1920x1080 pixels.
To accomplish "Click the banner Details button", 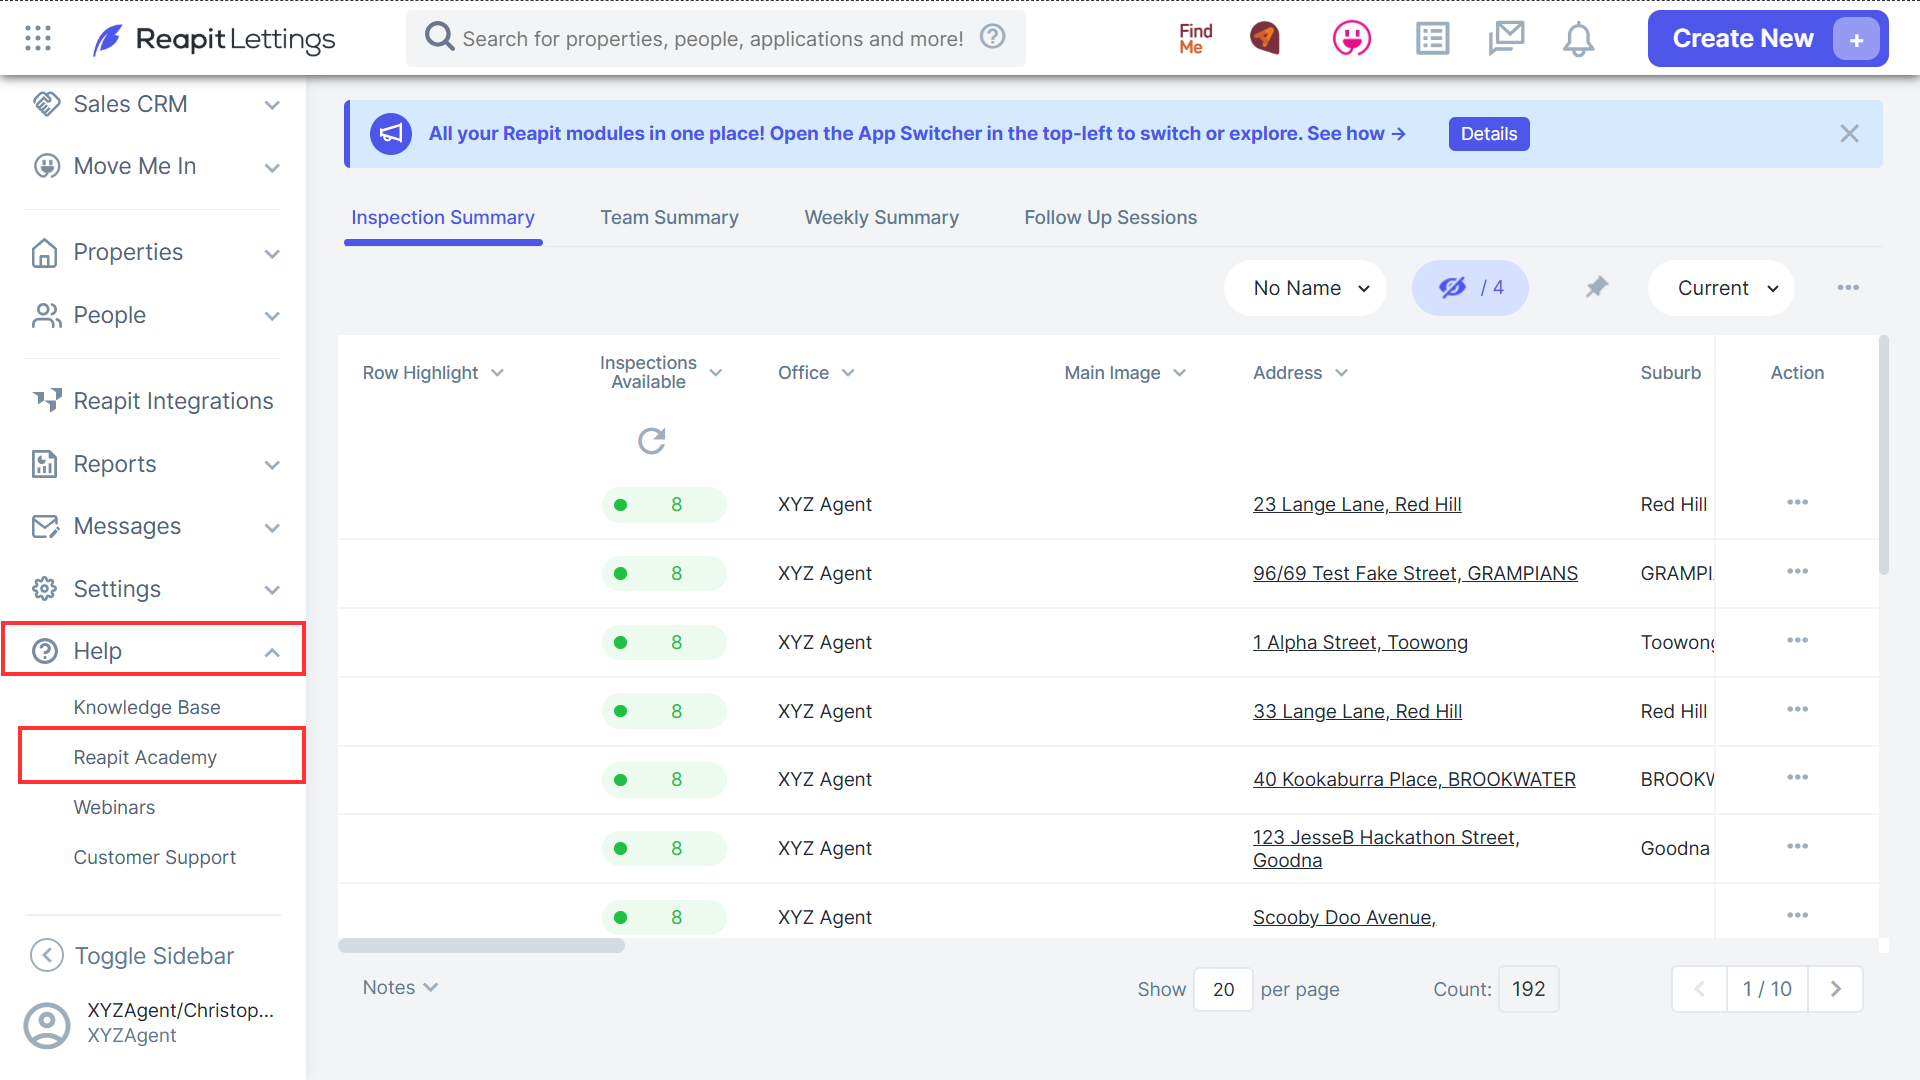I will click(1488, 134).
